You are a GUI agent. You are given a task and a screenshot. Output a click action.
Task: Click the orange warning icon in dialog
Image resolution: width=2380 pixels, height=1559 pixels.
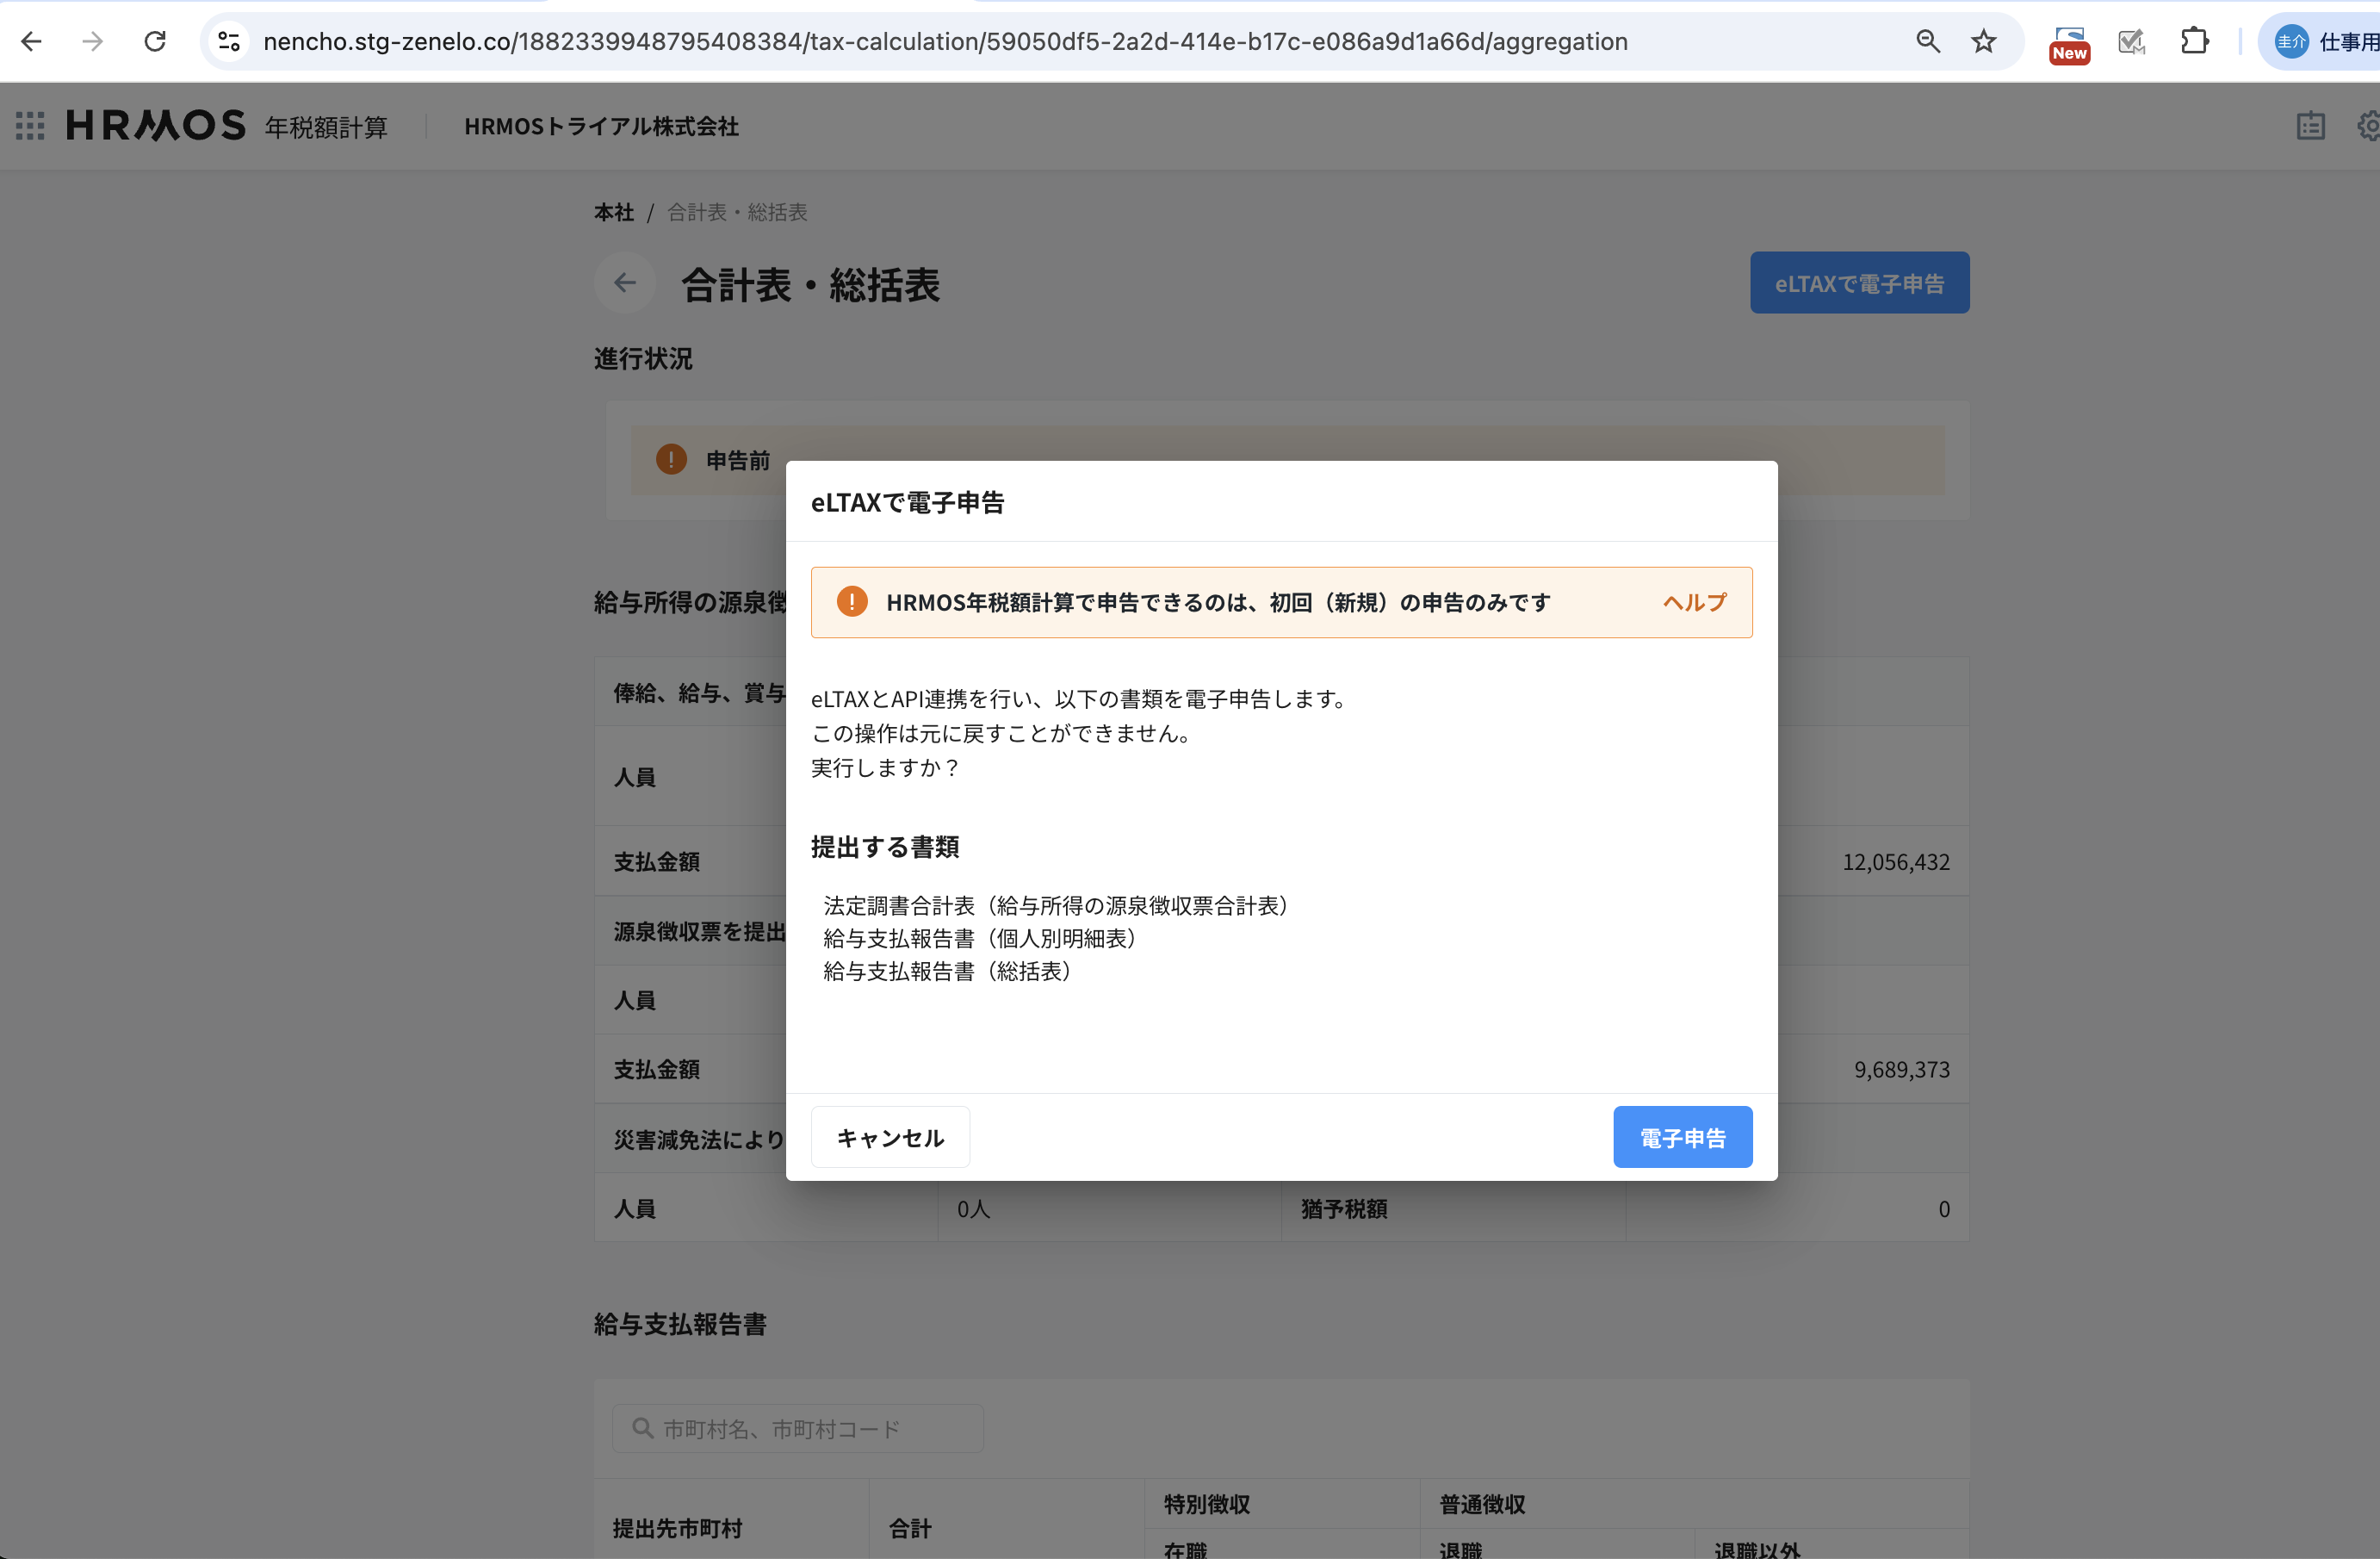point(852,602)
